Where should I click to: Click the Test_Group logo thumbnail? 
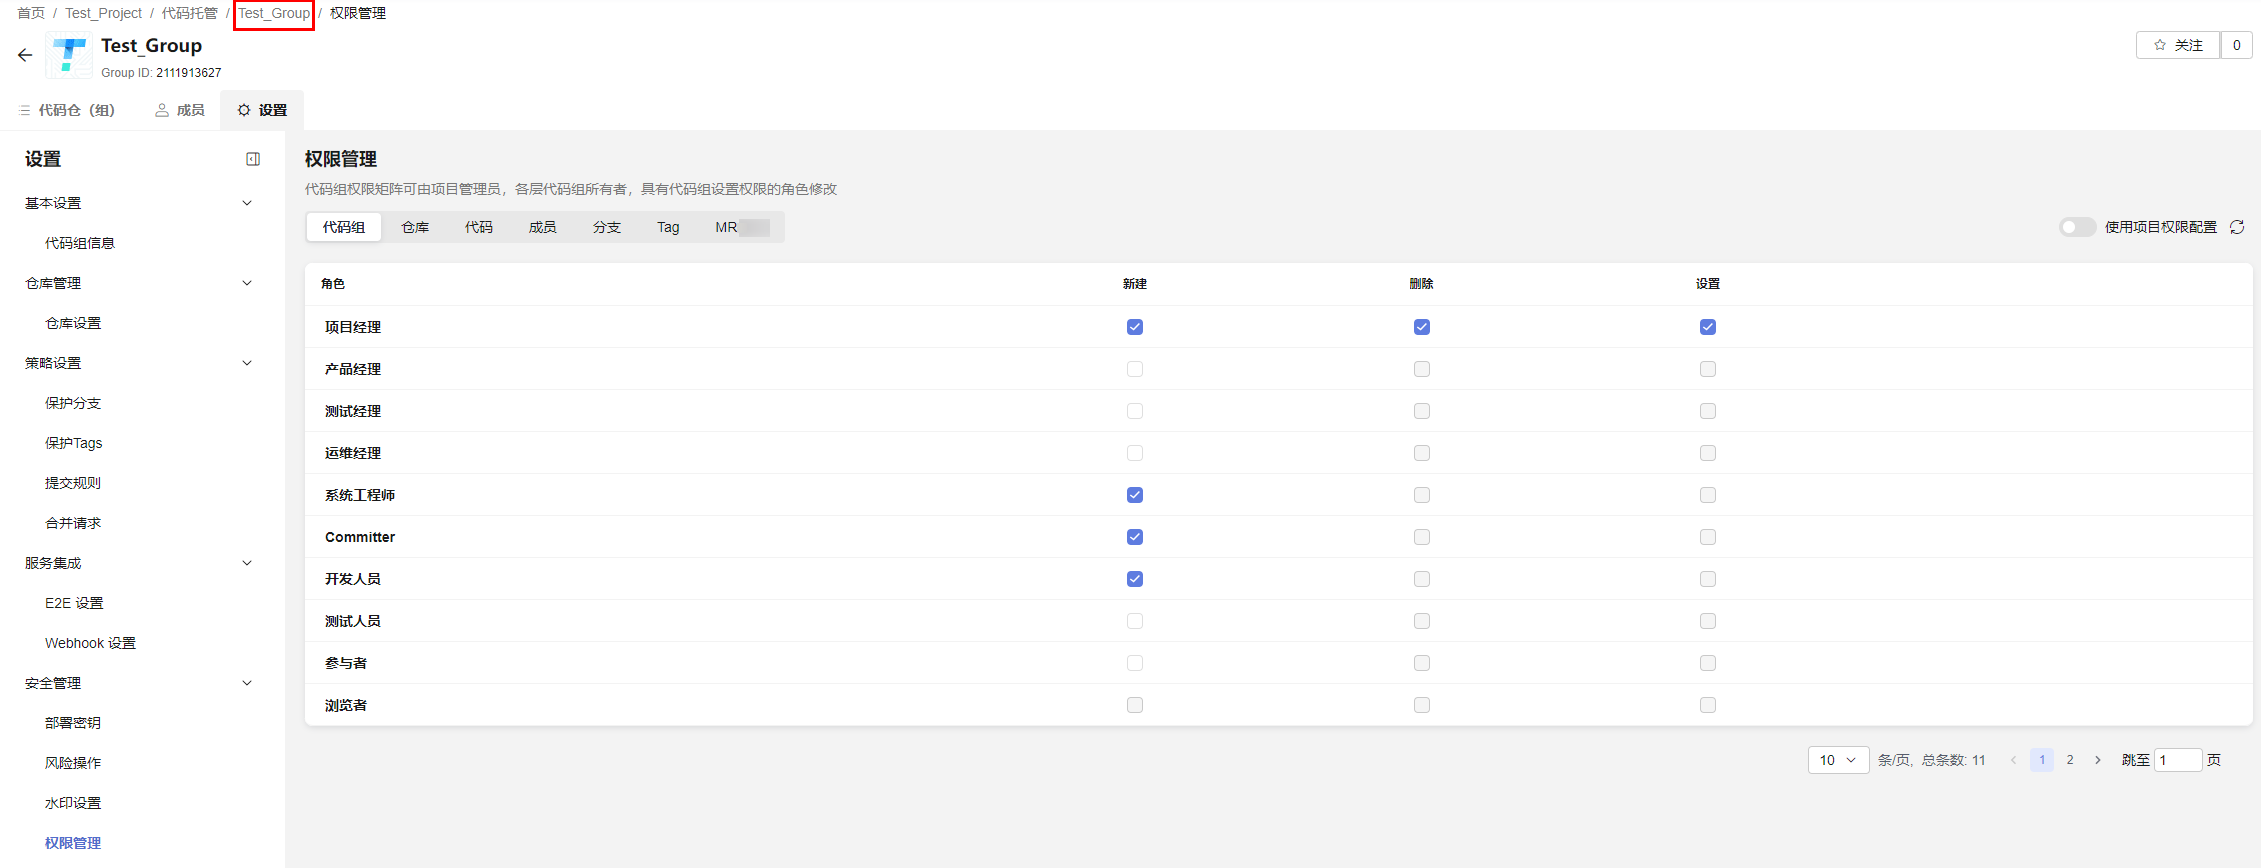69,56
